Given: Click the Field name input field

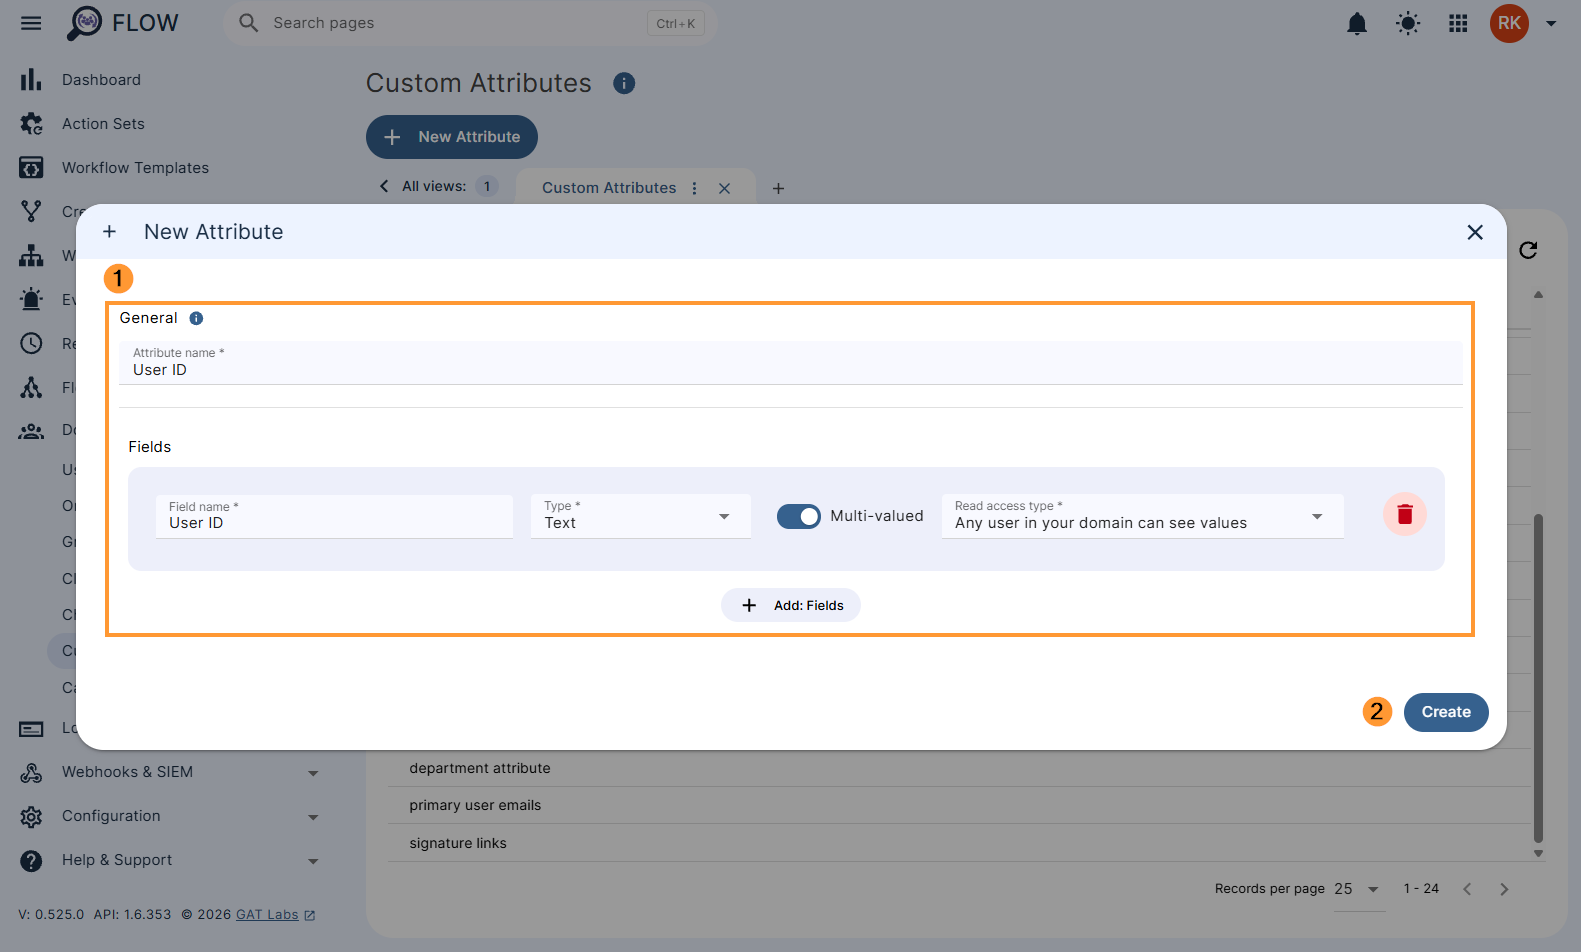Looking at the screenshot, I should click(x=334, y=516).
